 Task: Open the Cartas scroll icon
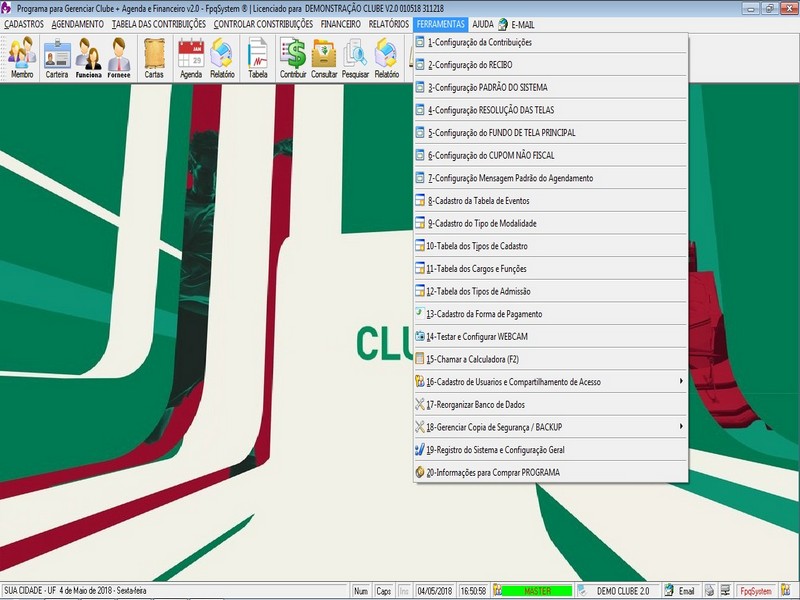(x=154, y=58)
